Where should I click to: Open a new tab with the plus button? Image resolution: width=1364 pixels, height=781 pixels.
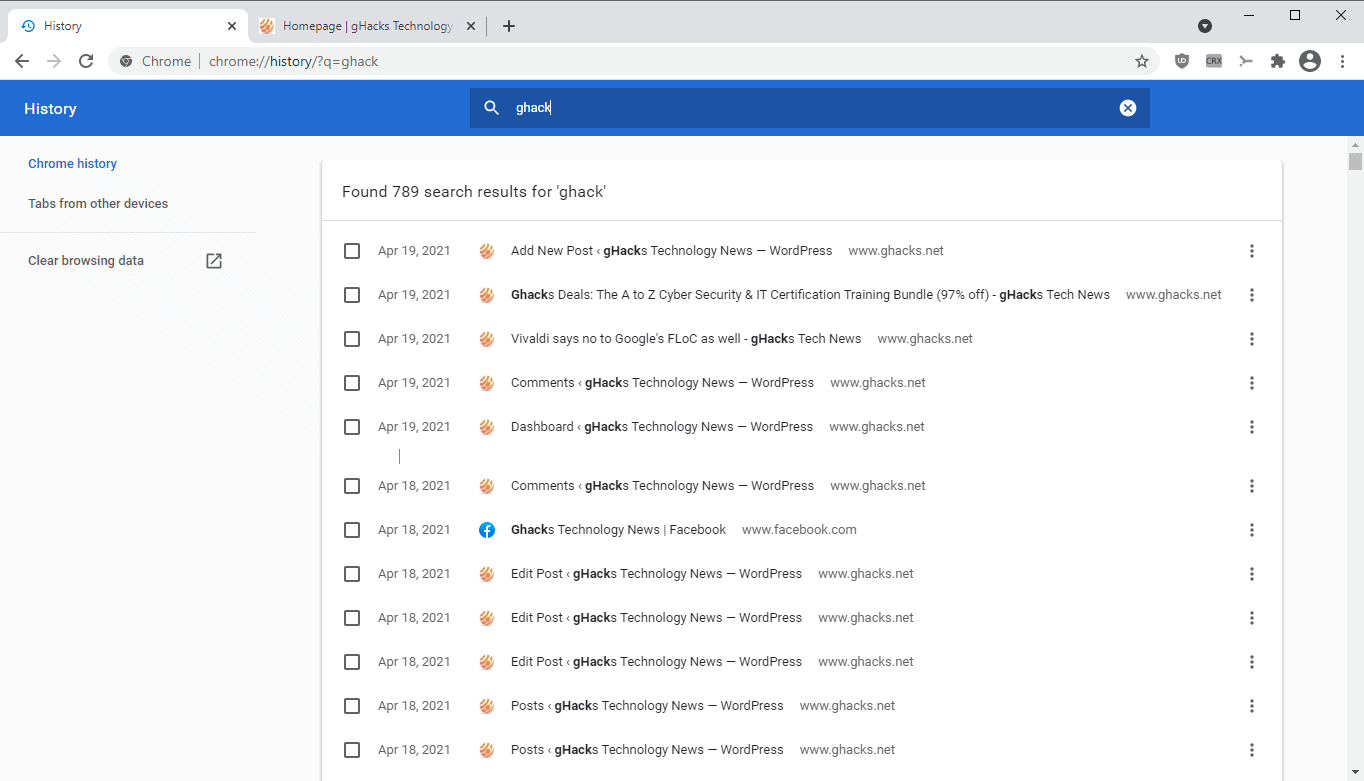(x=509, y=26)
